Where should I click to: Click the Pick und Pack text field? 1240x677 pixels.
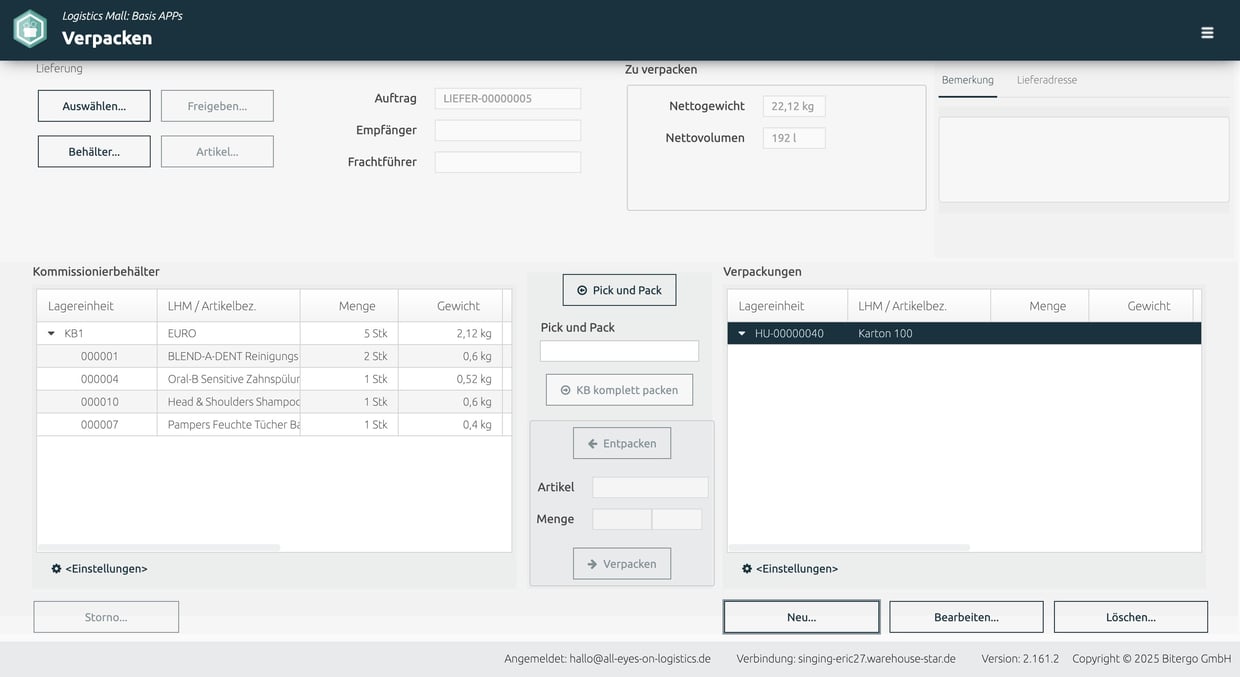[619, 351]
